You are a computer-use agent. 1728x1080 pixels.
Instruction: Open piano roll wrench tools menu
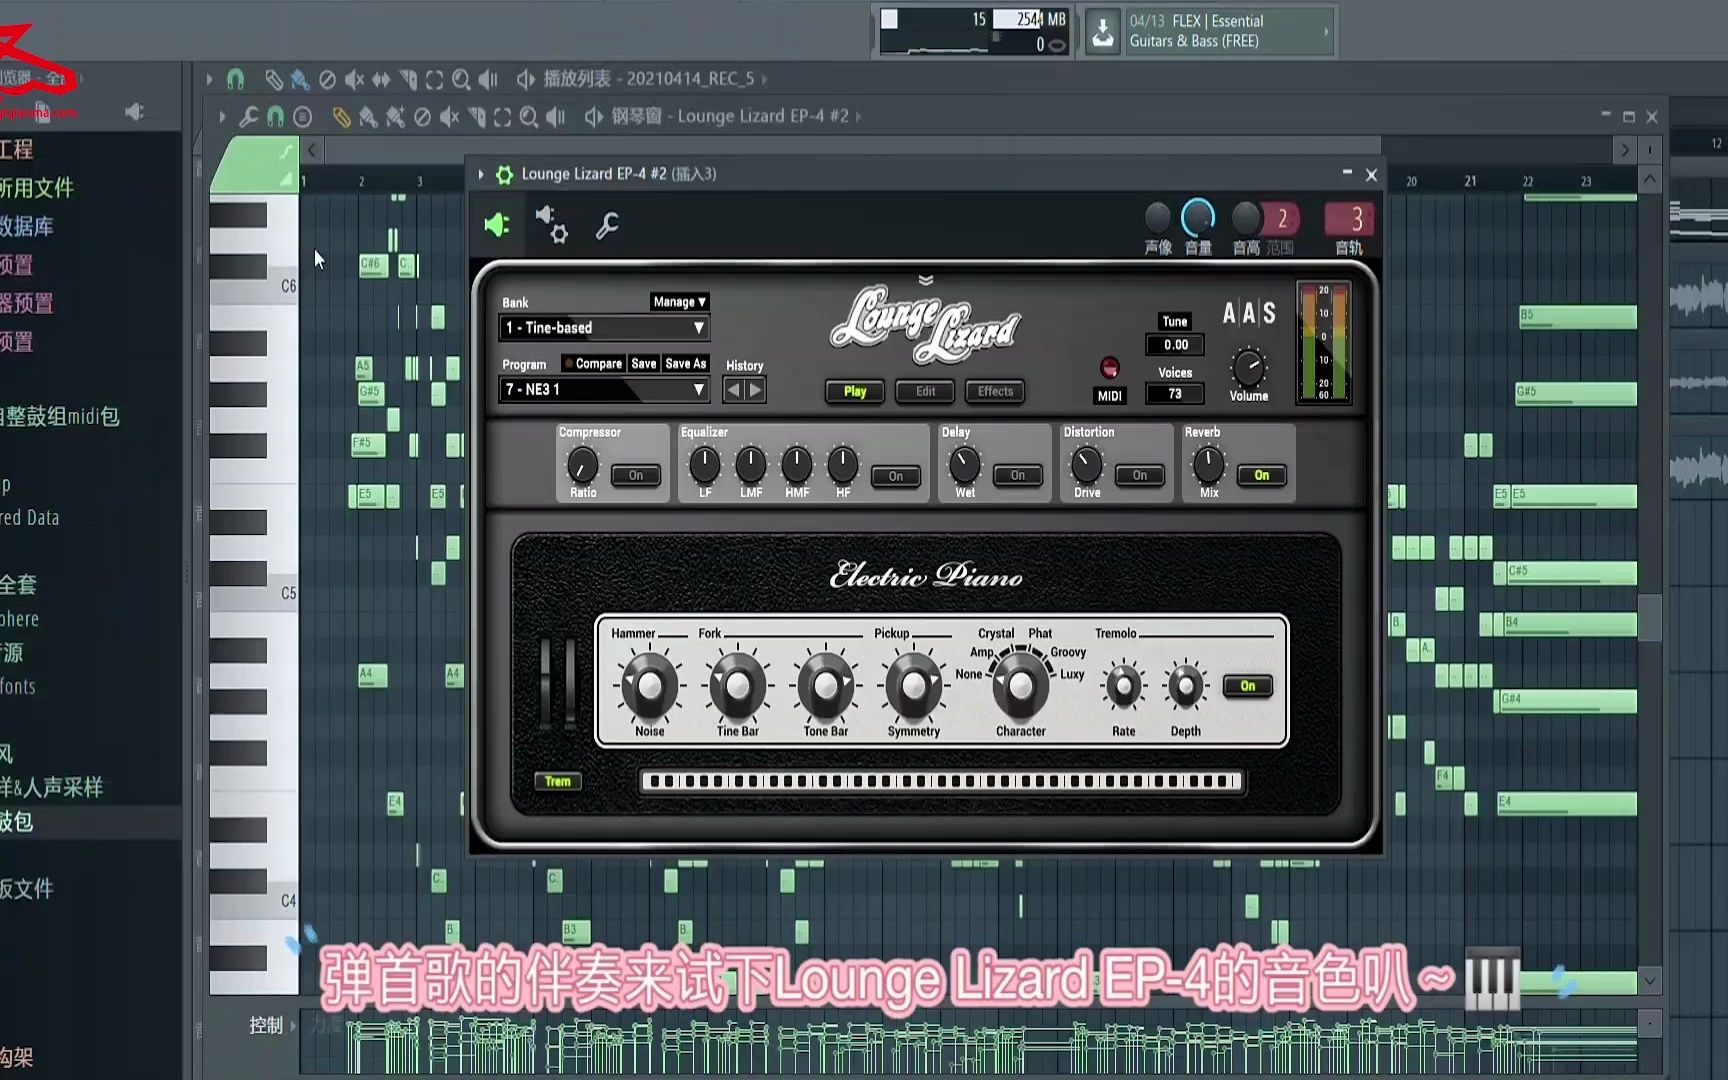click(249, 117)
